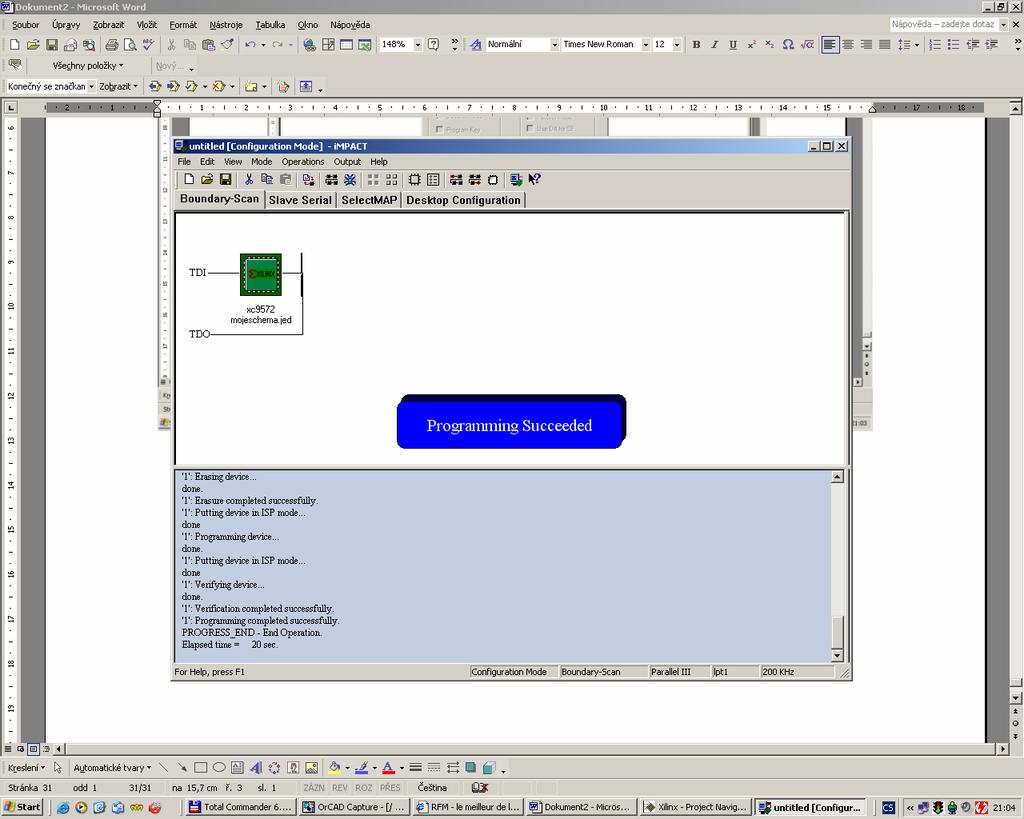1024x819 pixels.
Task: Click the Debug Chain icon in iMPACT
Action: (350, 180)
